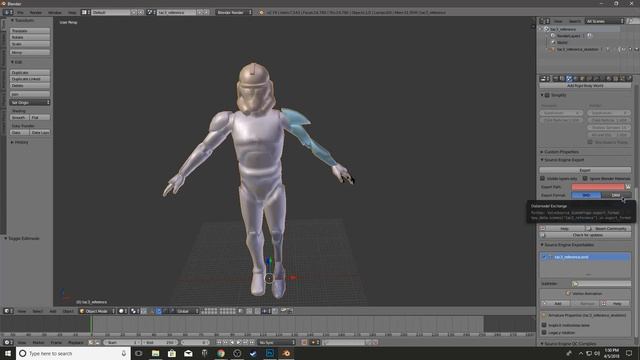Open File Explorer from the taskbar
640x360 pixels.
[156, 353]
